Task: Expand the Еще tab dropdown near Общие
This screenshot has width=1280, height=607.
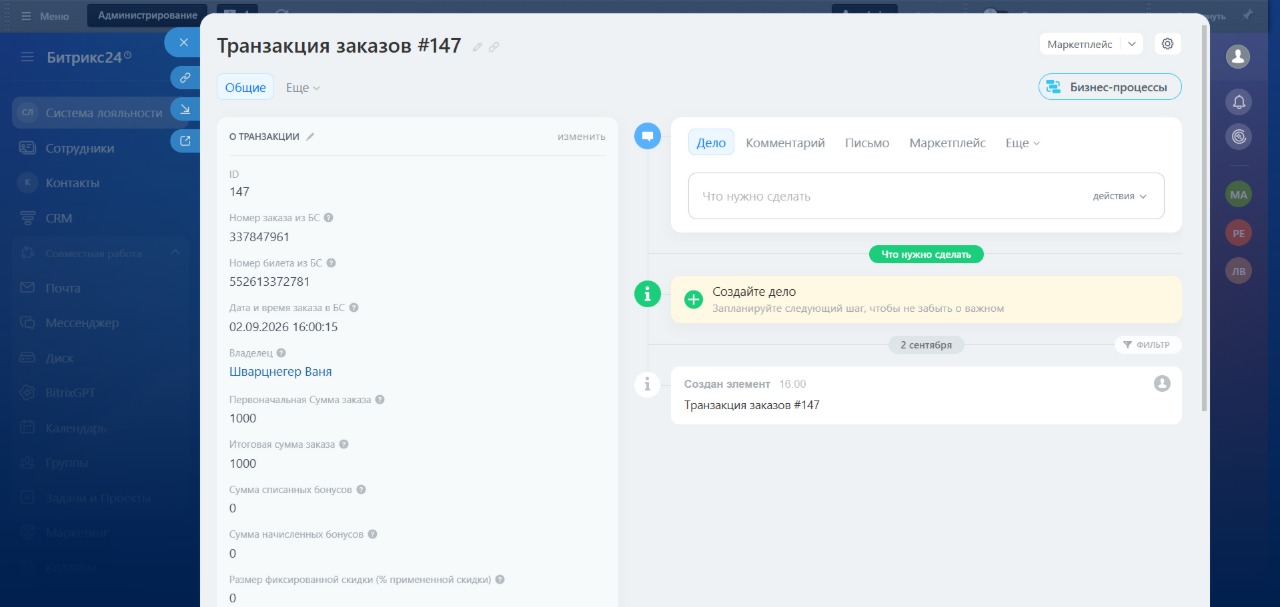Action: click(x=303, y=88)
